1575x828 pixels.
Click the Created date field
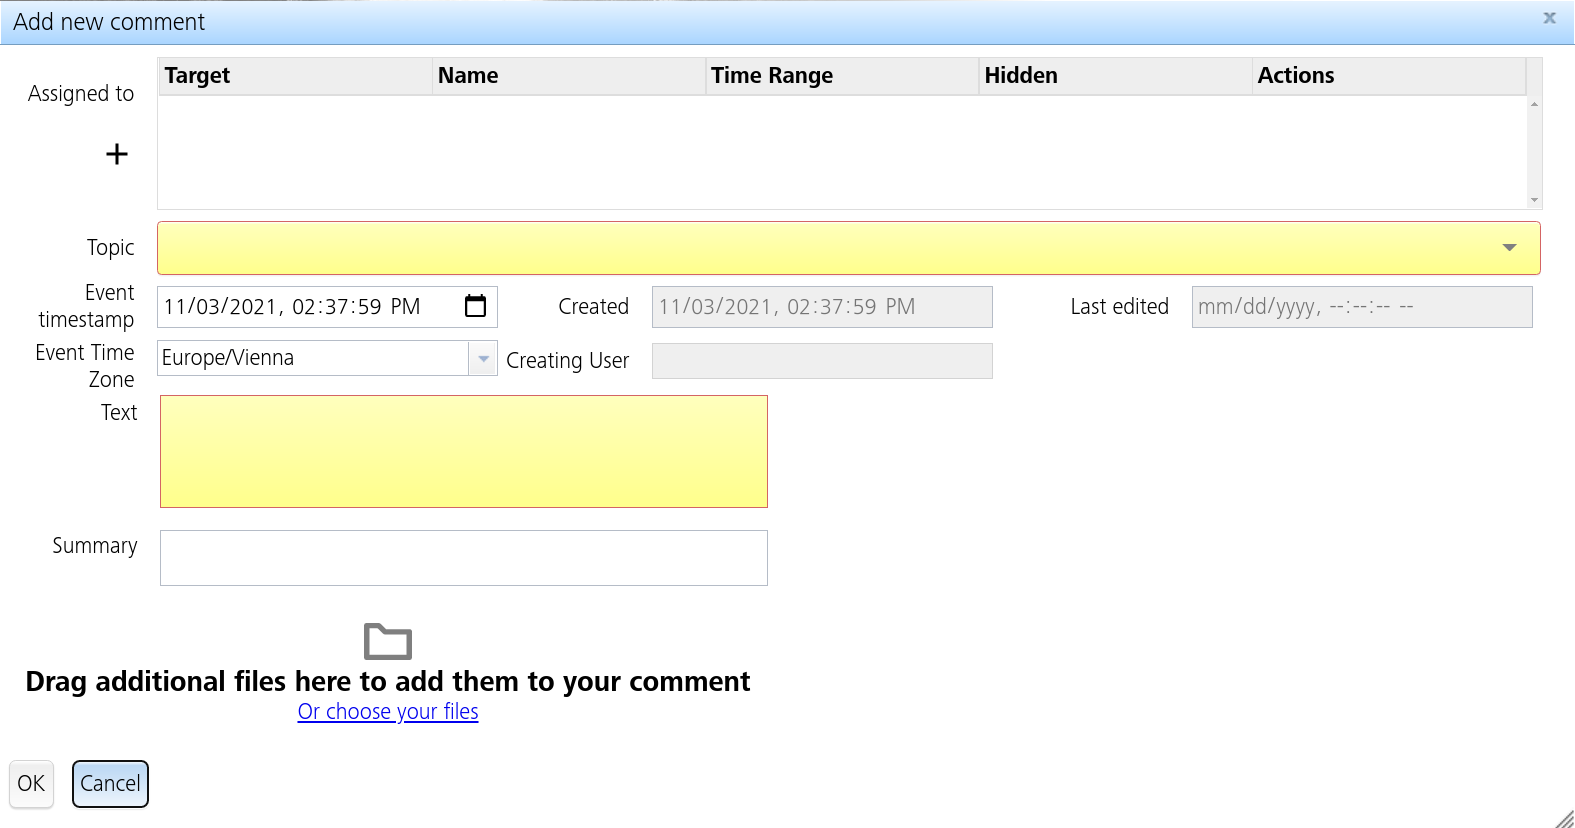coord(822,307)
